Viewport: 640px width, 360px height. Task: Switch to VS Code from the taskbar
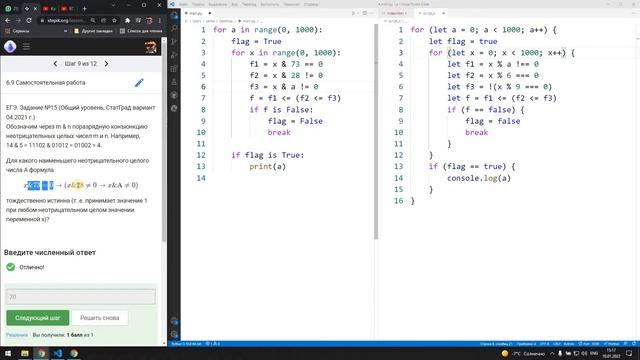pos(58,353)
